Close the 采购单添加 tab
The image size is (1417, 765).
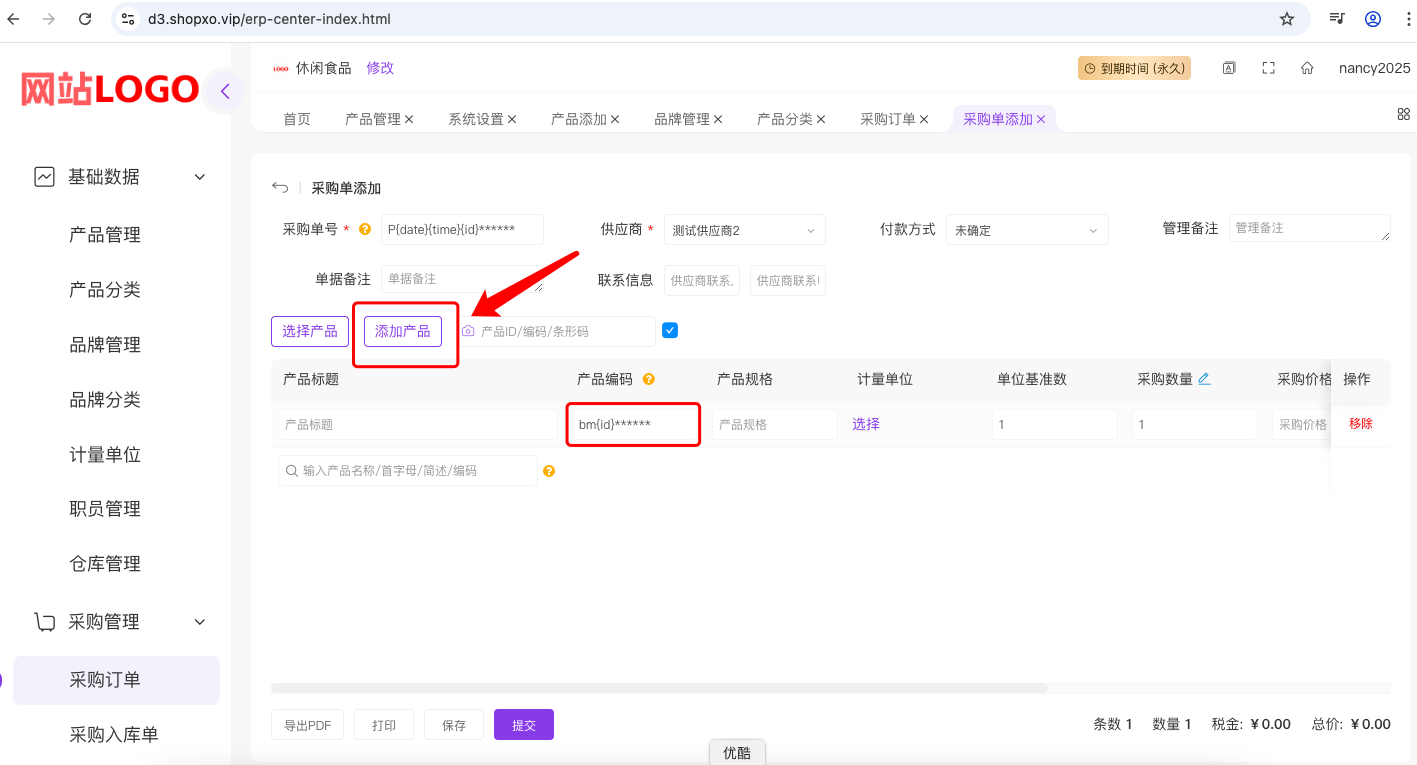pos(1041,119)
